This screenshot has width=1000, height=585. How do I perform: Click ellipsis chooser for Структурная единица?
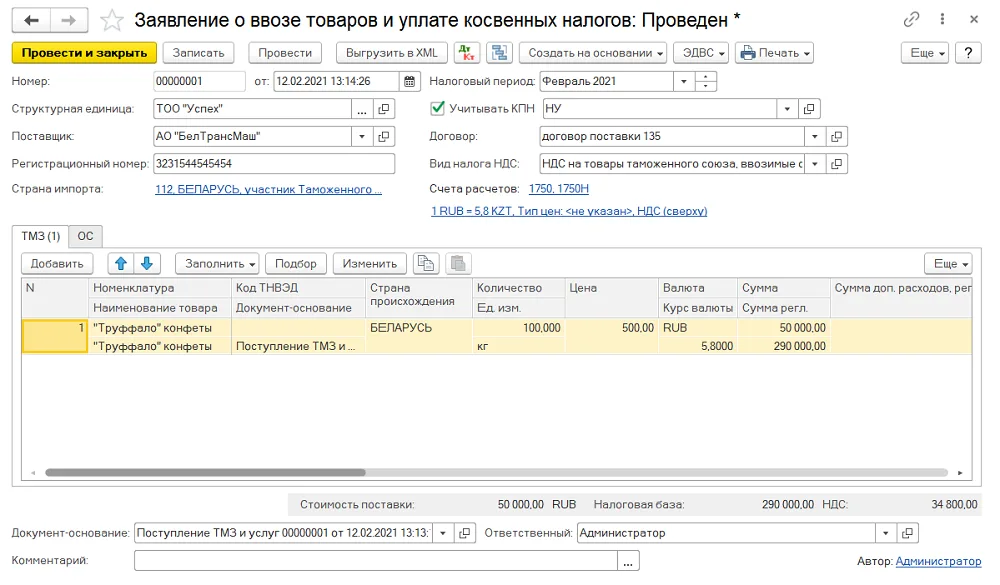(x=362, y=109)
